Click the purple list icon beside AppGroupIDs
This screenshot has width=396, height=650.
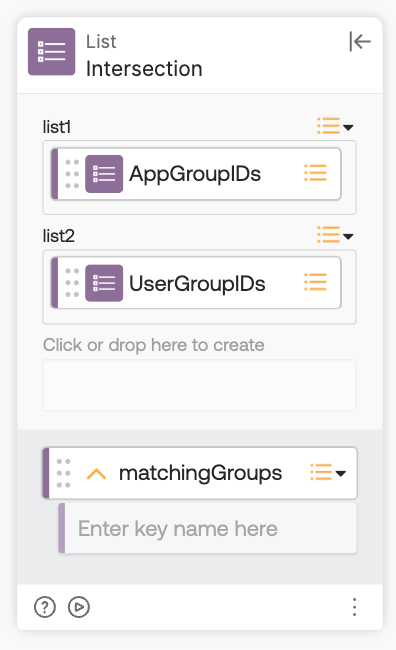point(104,174)
